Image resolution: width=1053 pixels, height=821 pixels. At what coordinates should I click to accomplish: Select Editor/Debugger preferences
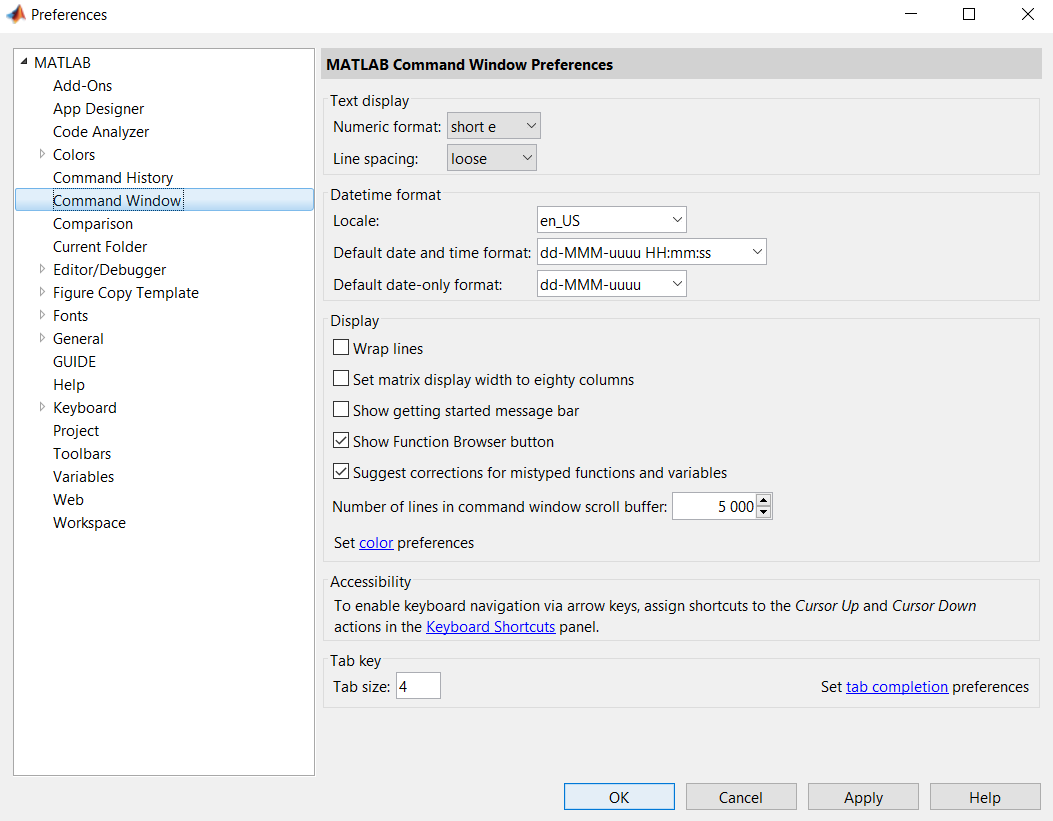pos(109,270)
